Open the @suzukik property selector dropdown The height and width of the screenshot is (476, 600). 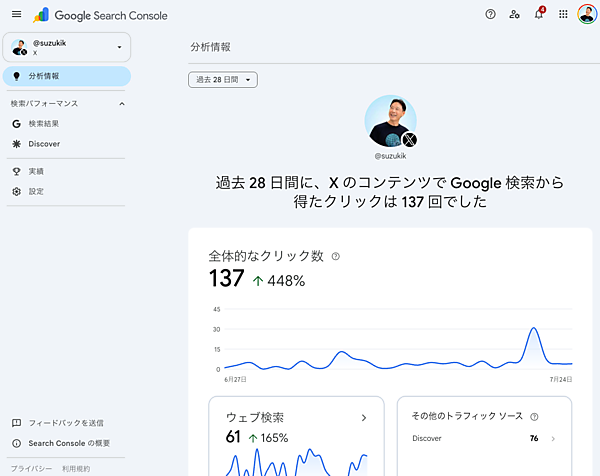point(67,47)
